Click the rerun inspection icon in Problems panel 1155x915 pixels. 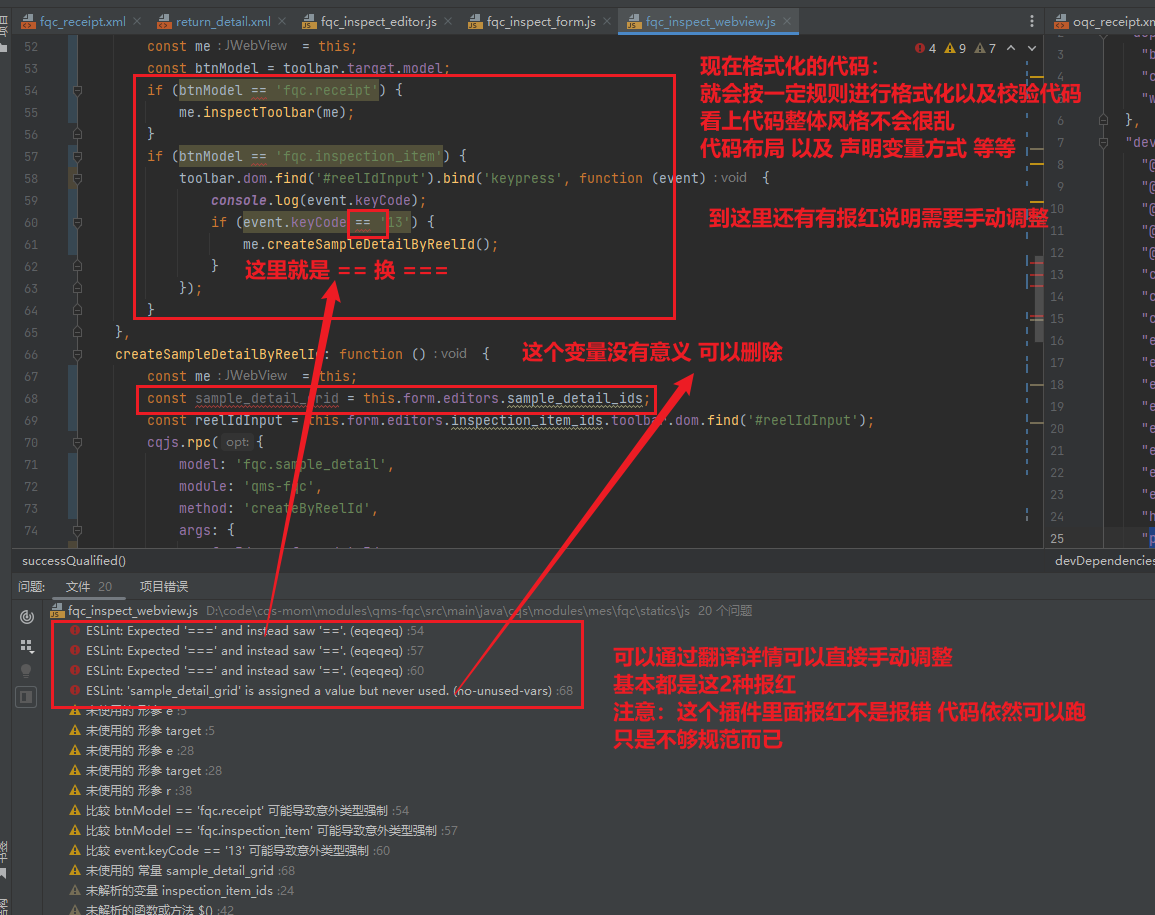tap(27, 617)
